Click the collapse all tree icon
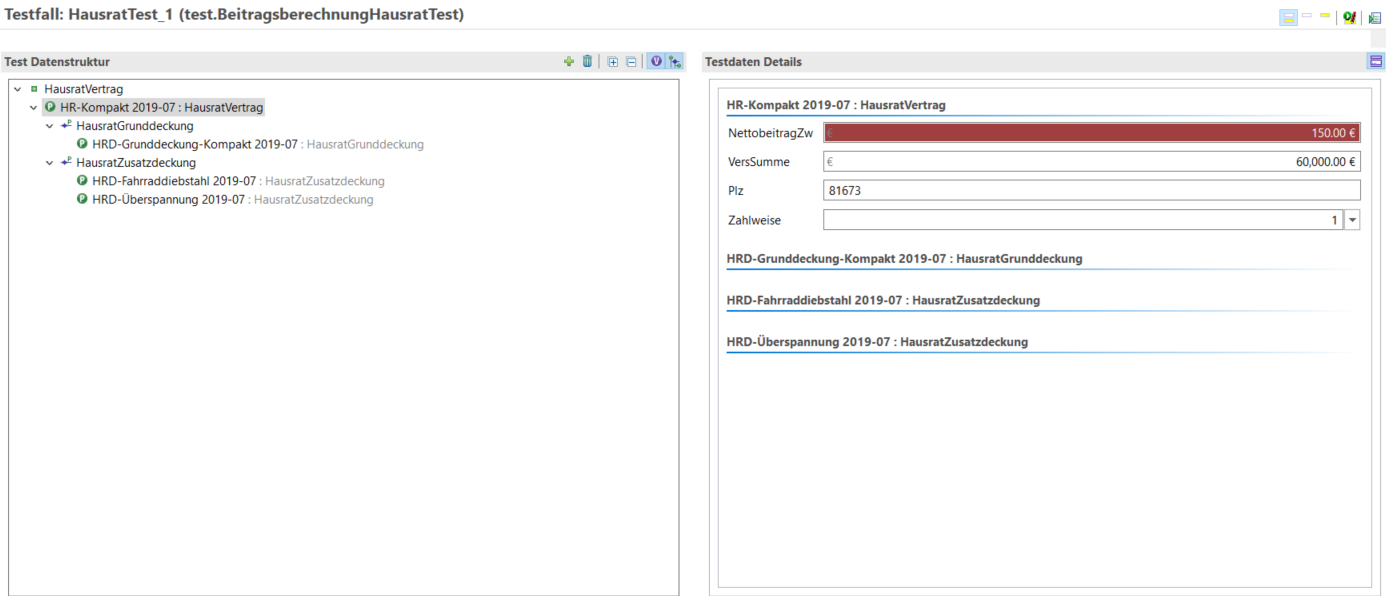1386x596 pixels. point(631,62)
